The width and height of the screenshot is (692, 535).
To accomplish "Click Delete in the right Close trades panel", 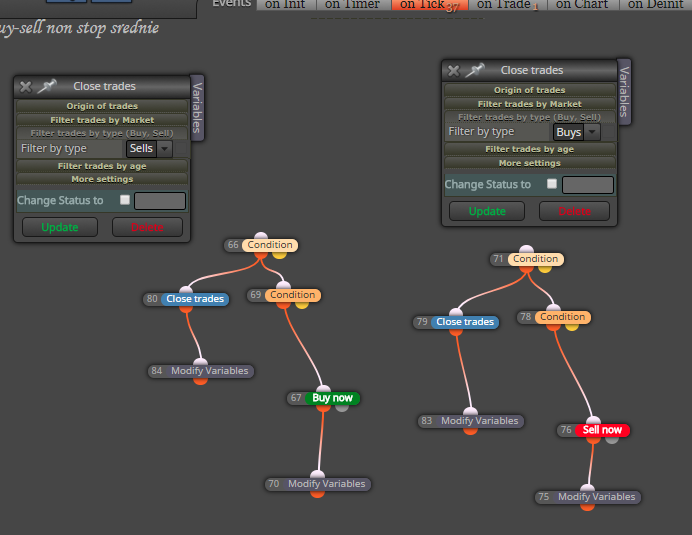I will pyautogui.click(x=575, y=211).
